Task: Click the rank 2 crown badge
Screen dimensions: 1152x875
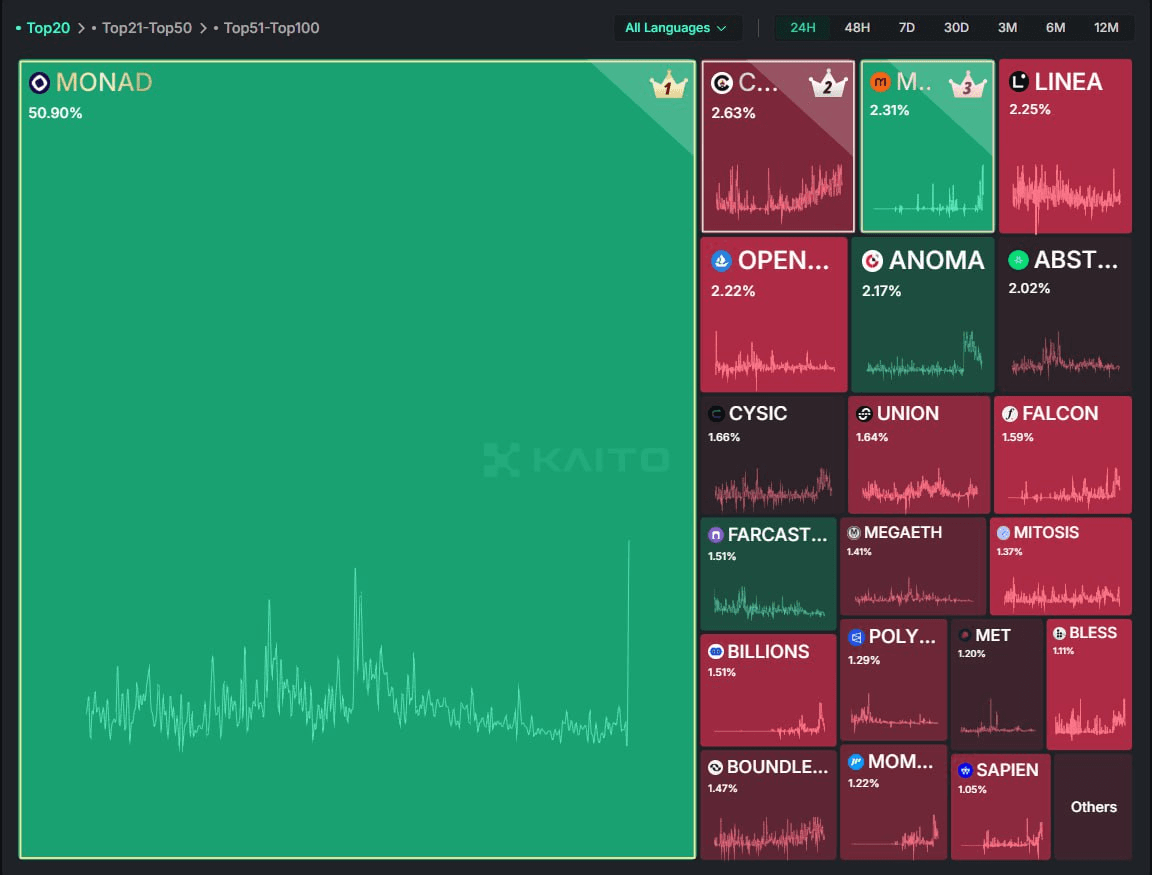Action: [x=828, y=84]
